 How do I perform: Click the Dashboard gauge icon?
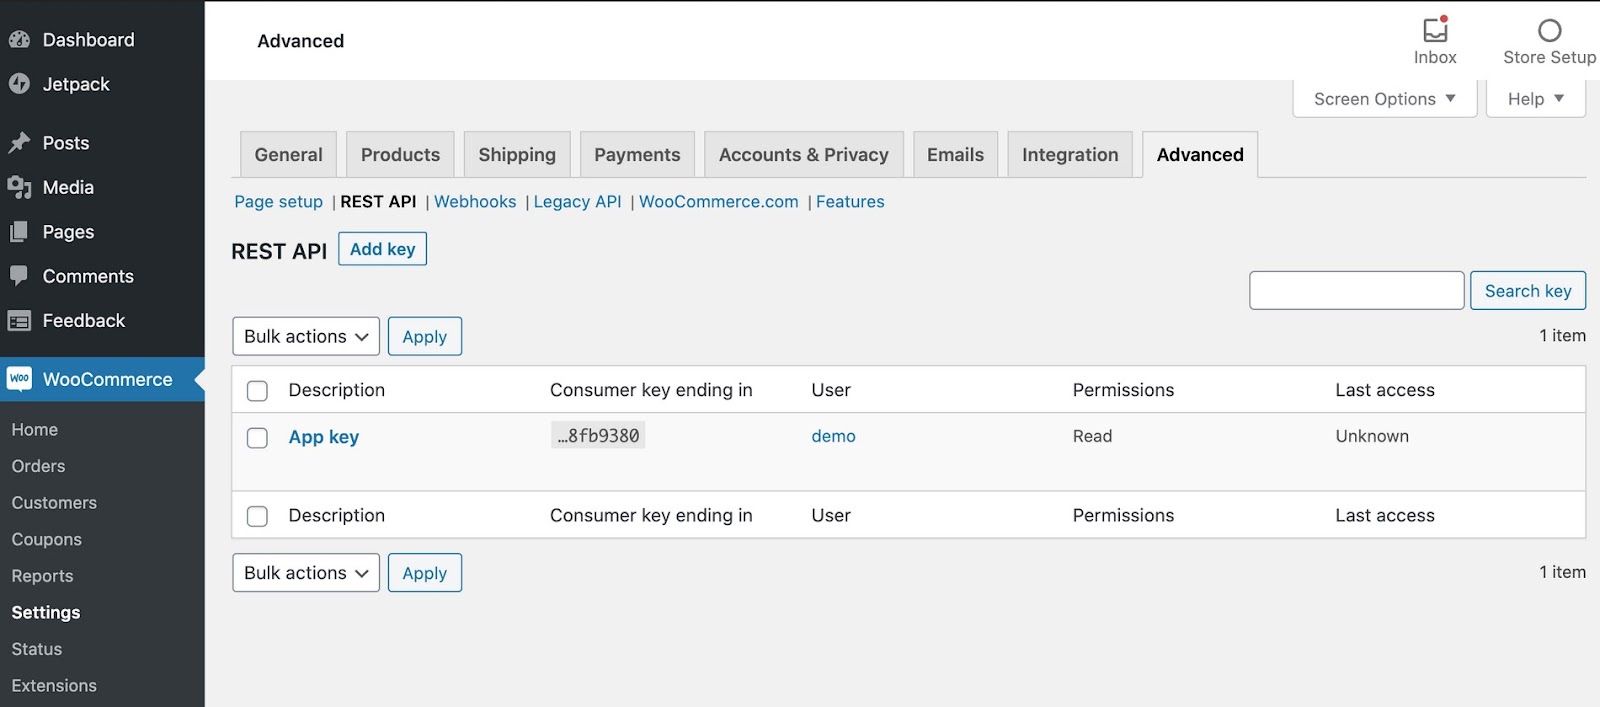[x=19, y=40]
